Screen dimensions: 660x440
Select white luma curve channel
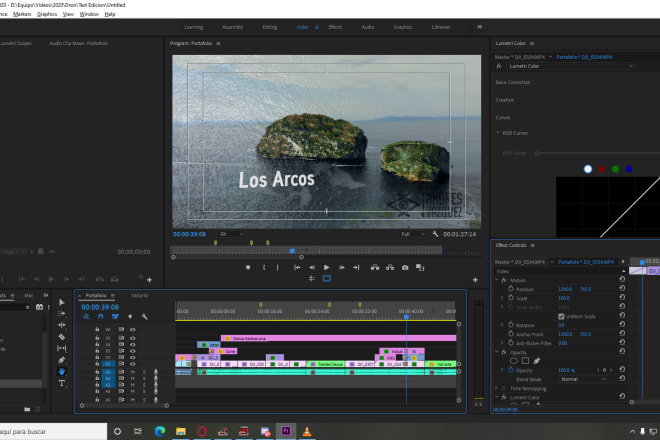pyautogui.click(x=588, y=169)
